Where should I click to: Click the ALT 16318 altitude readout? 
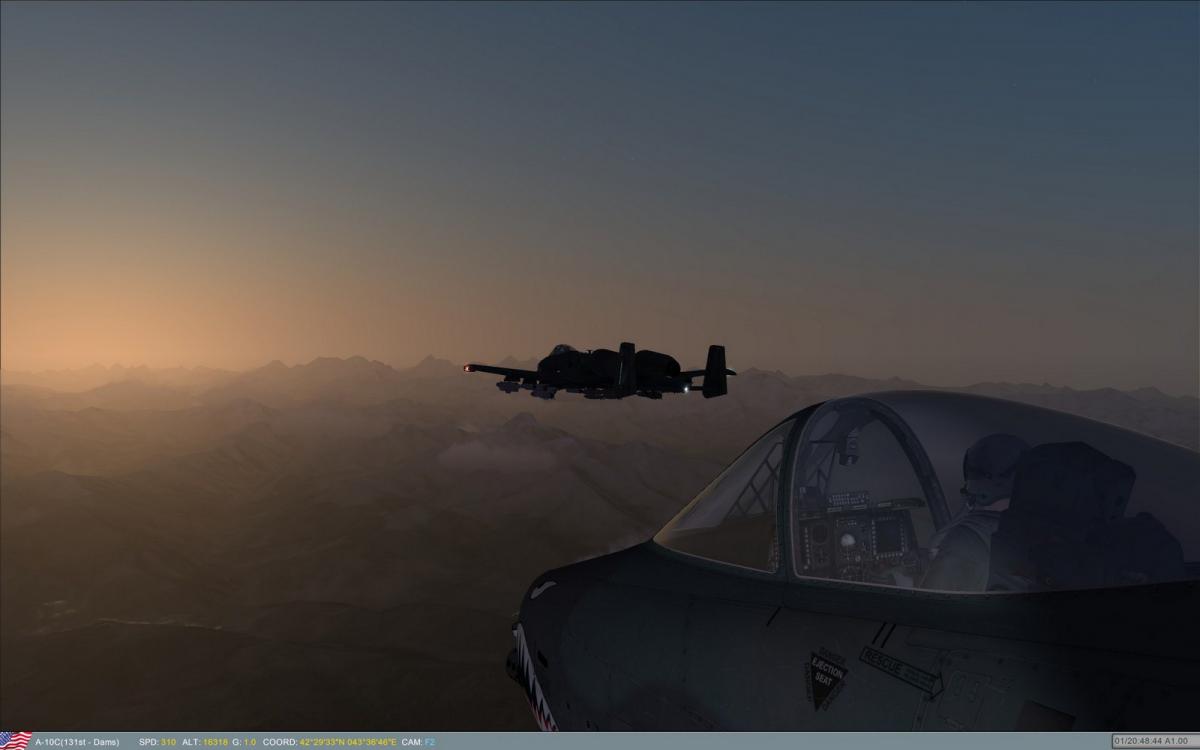pos(205,742)
